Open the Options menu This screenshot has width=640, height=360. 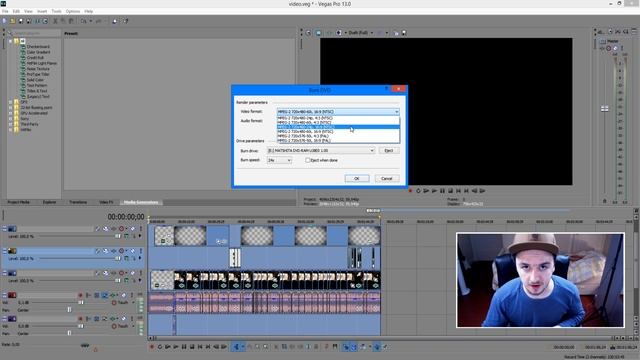coord(73,11)
